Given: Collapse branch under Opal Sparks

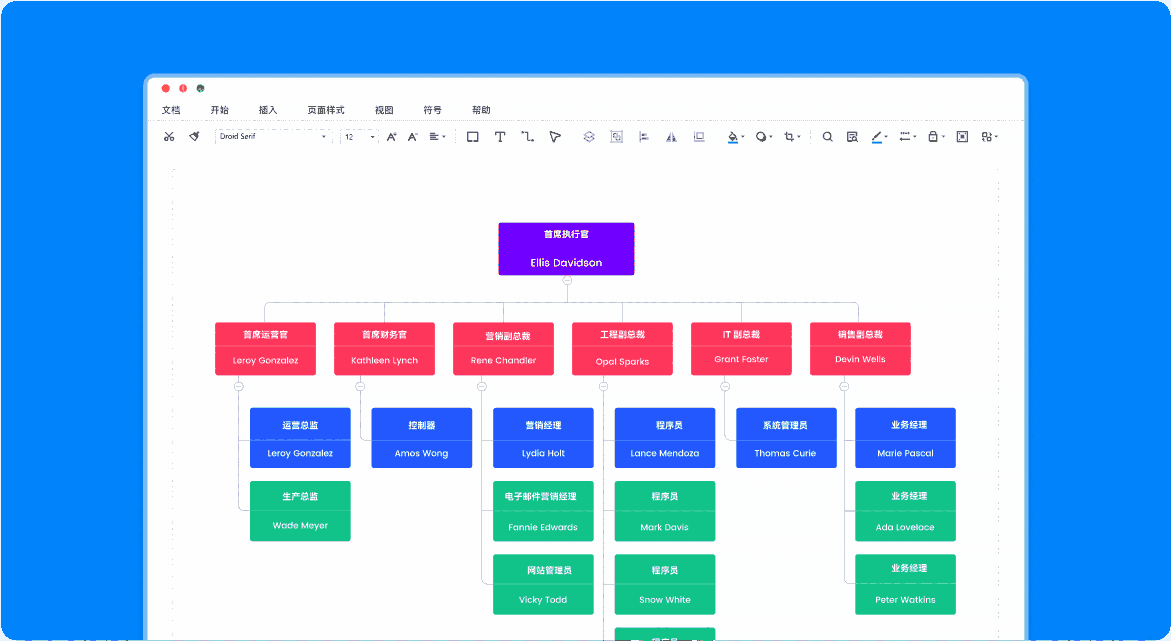Looking at the screenshot, I should coord(603,386).
